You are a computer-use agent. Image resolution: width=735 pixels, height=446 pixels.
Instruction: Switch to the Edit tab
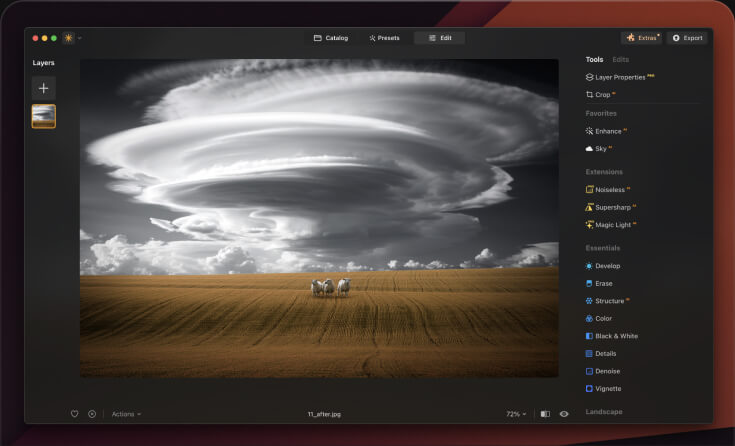(440, 38)
